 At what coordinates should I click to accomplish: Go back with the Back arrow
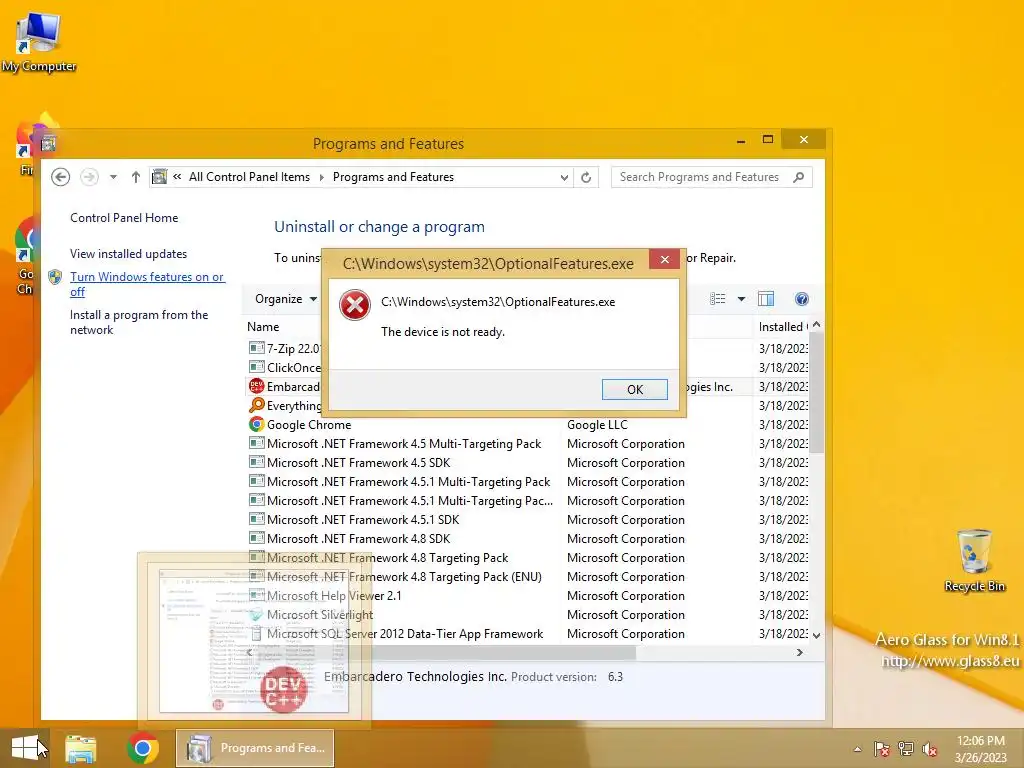click(x=61, y=177)
